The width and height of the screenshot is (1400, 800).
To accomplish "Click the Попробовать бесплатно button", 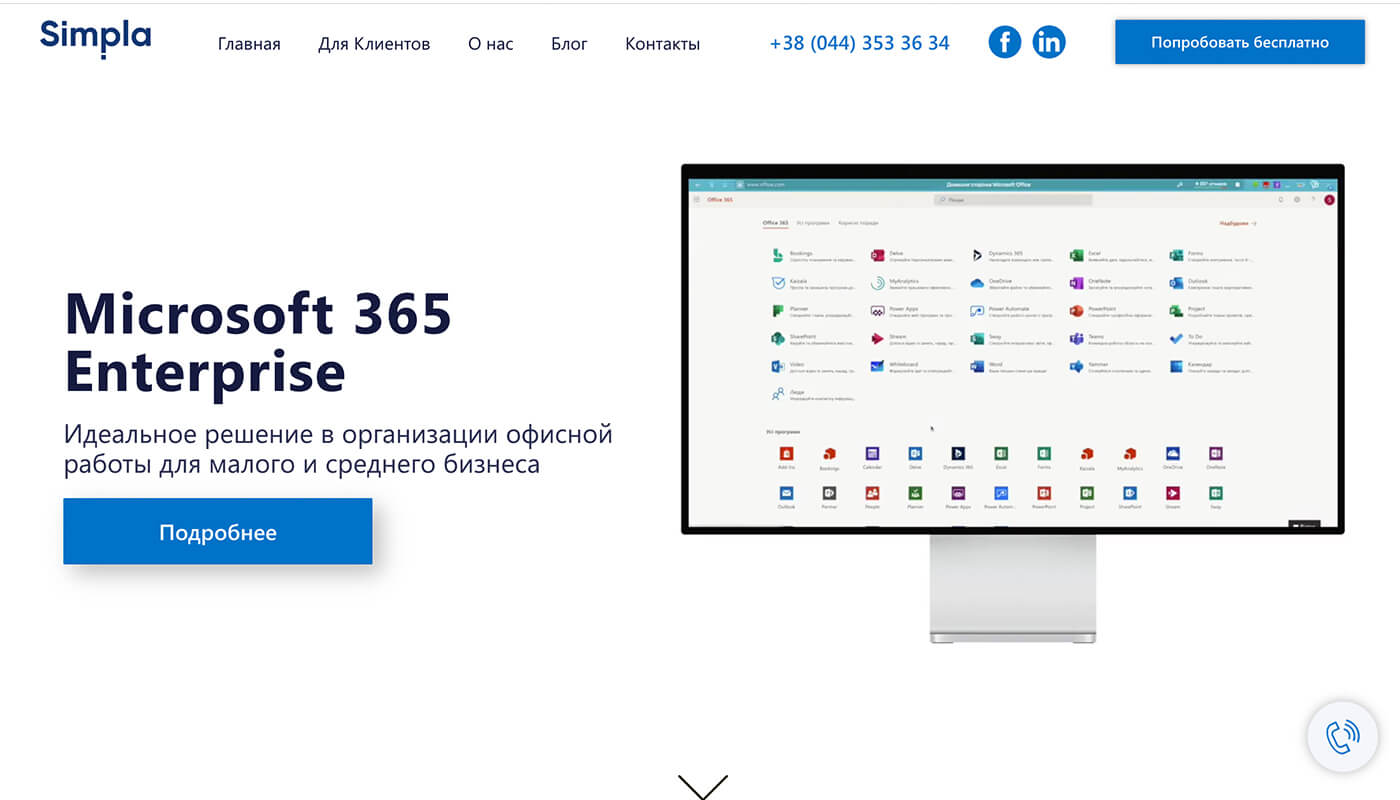I will click(x=1240, y=42).
